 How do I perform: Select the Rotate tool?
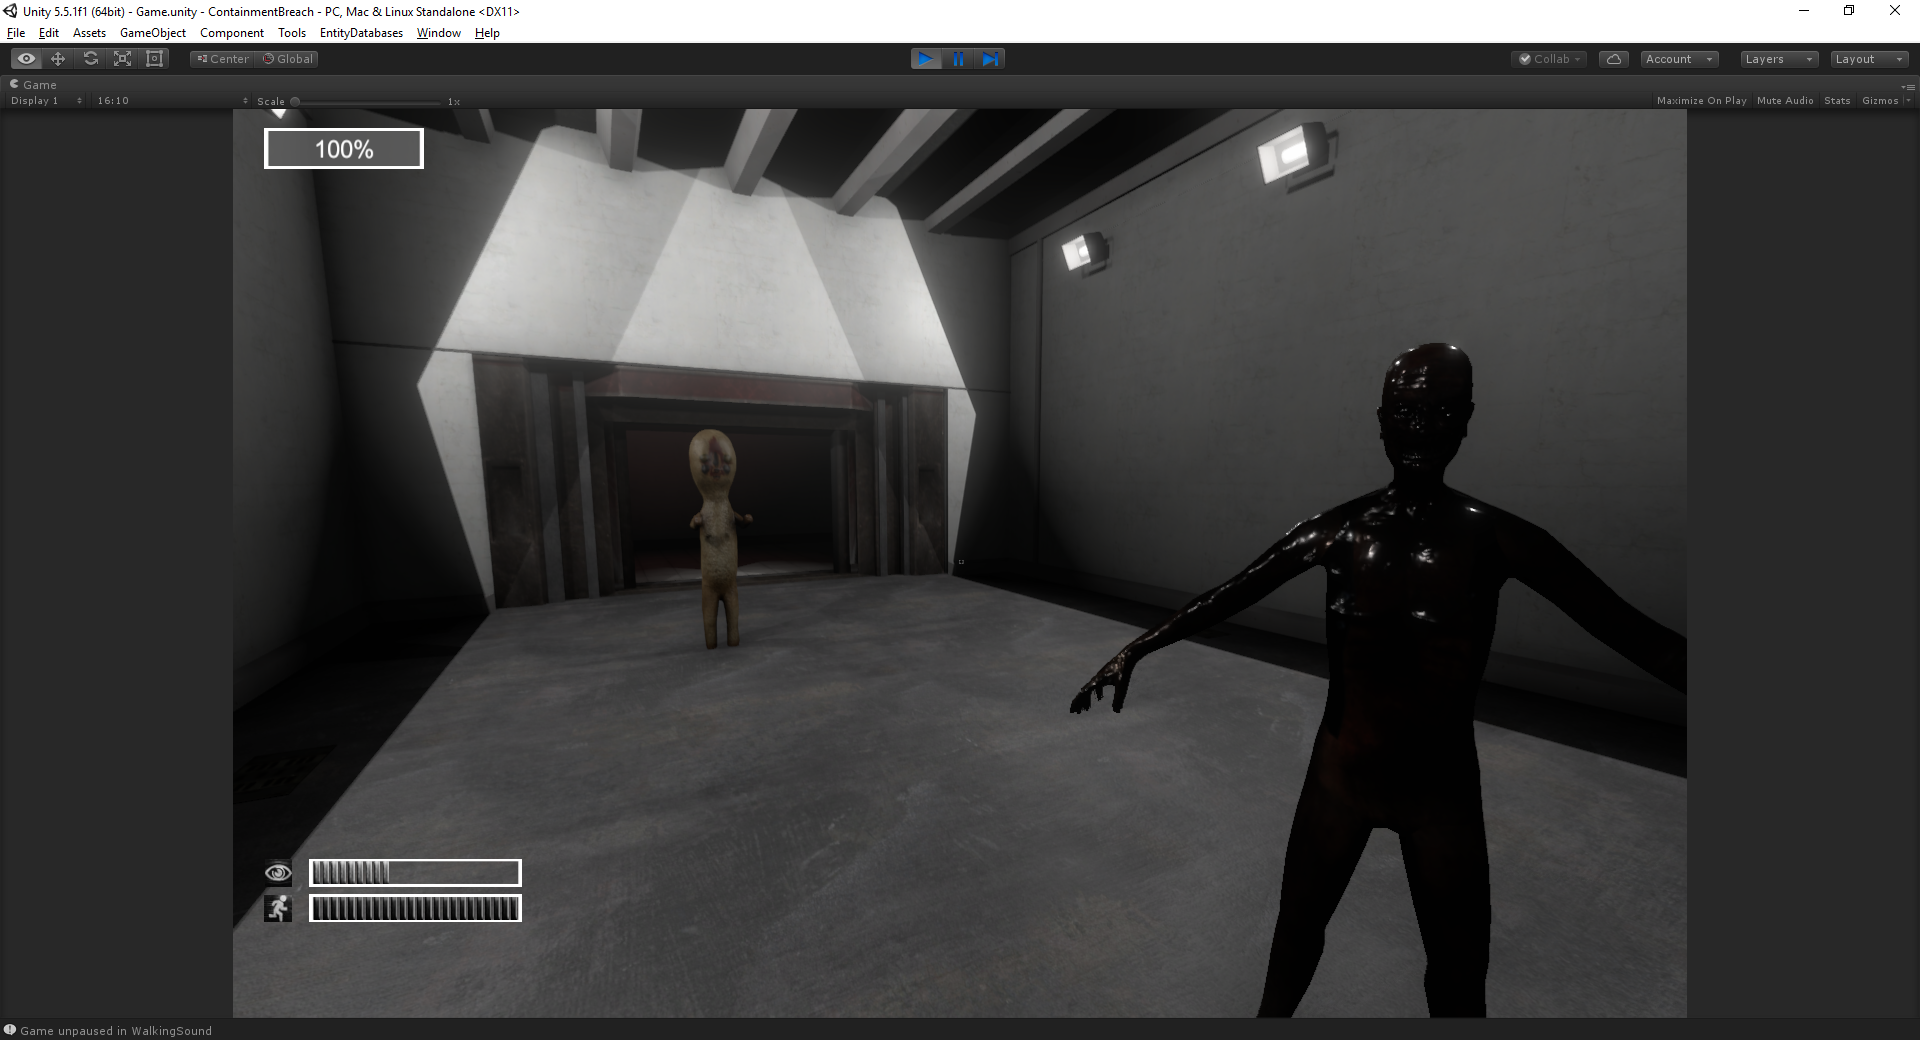(90, 59)
